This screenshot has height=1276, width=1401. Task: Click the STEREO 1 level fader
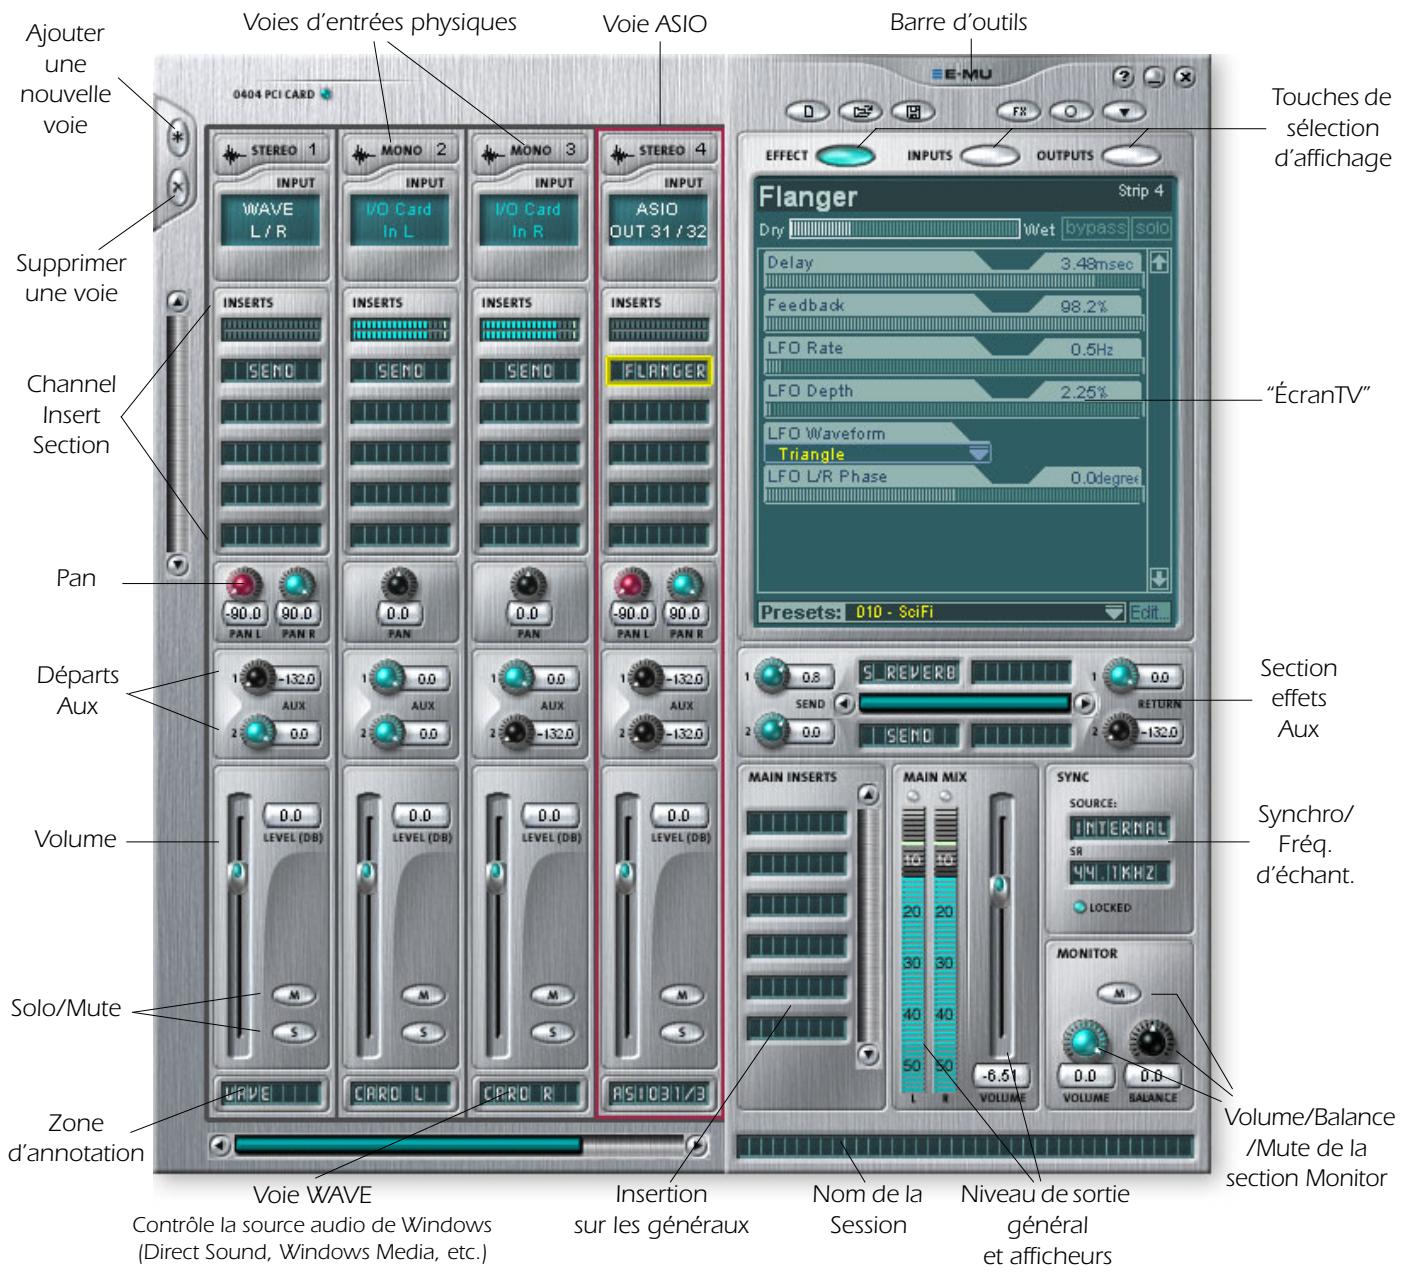click(236, 874)
